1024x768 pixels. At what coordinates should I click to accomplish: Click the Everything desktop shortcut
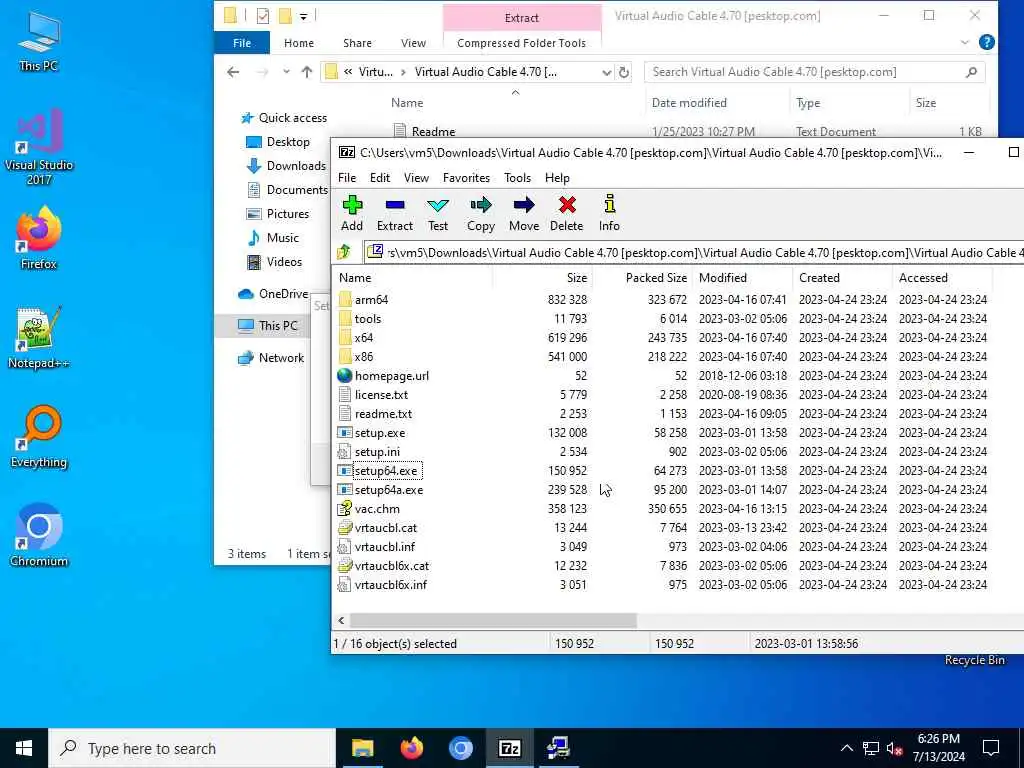click(39, 437)
